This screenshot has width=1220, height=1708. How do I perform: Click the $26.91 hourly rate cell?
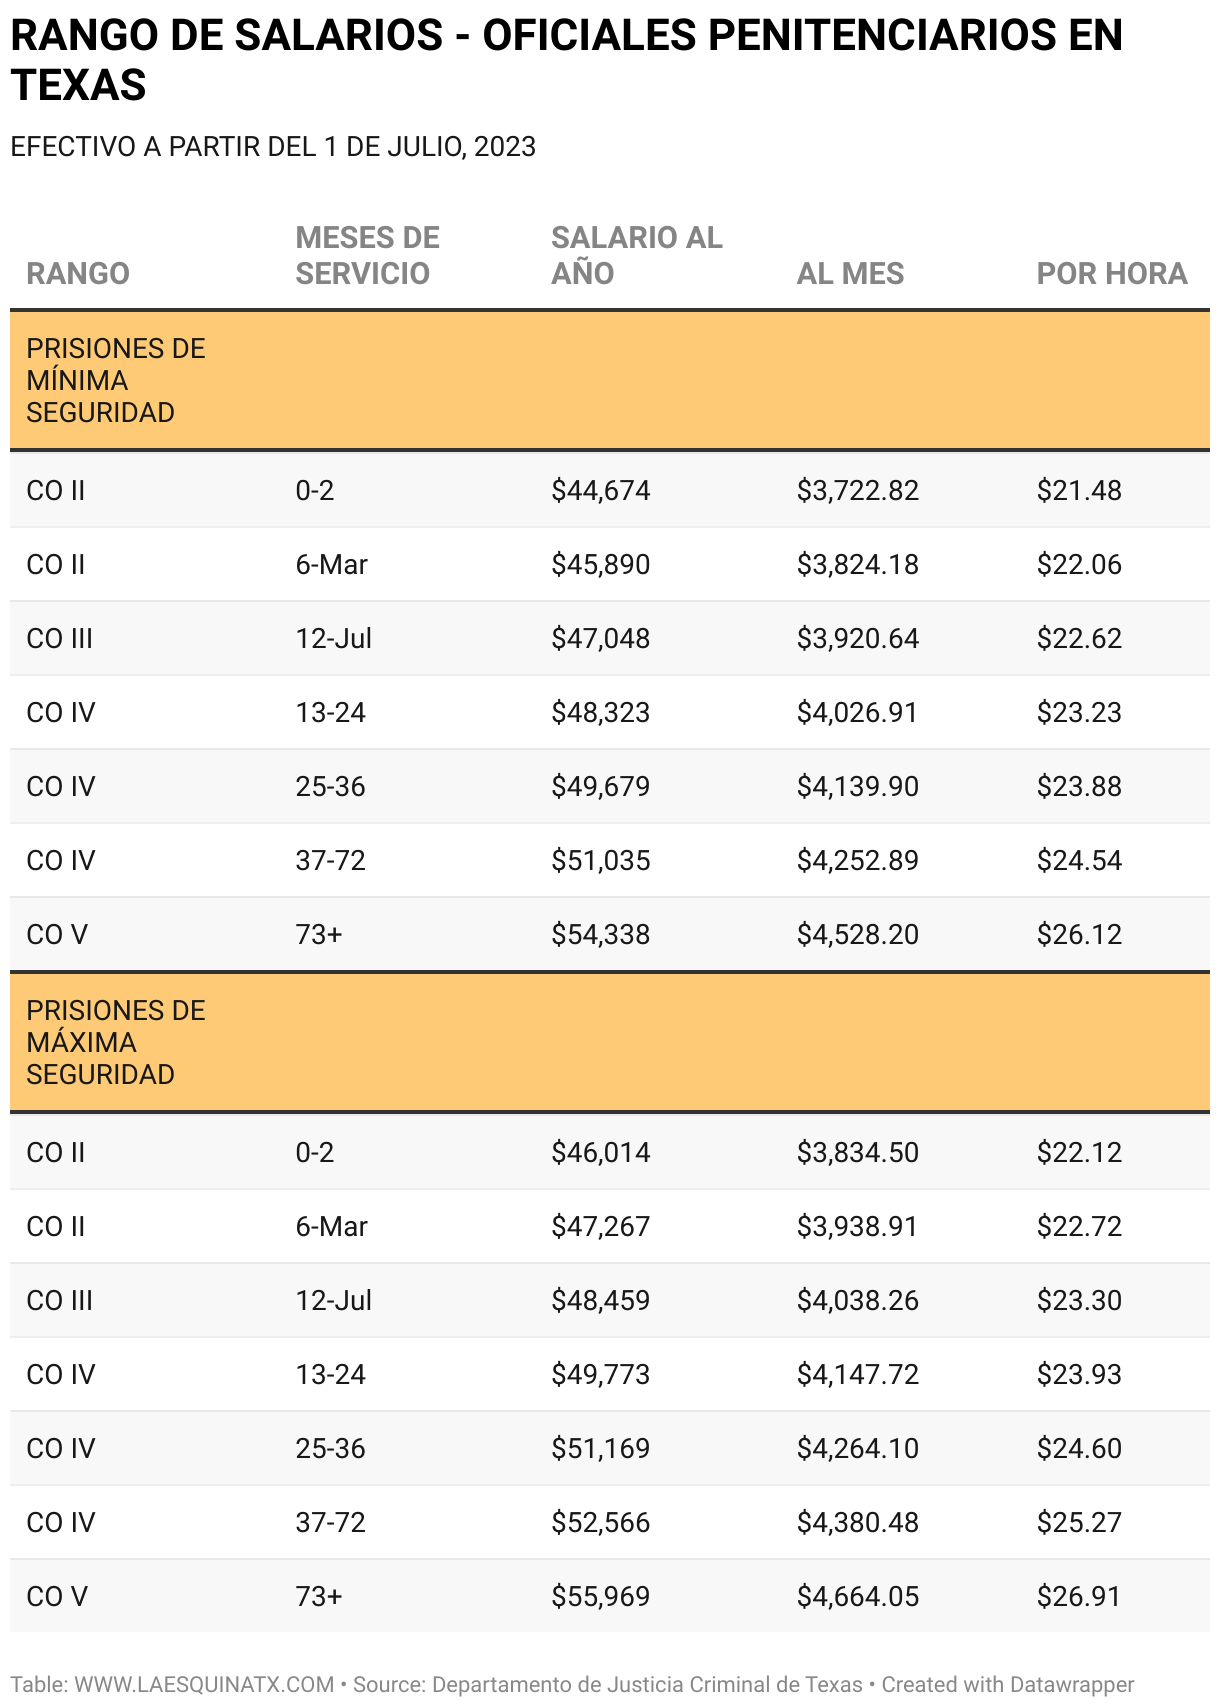tap(1079, 1597)
